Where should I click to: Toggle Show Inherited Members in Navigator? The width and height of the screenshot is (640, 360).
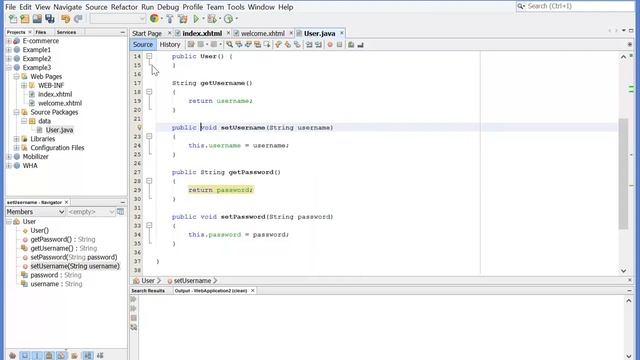(12, 356)
